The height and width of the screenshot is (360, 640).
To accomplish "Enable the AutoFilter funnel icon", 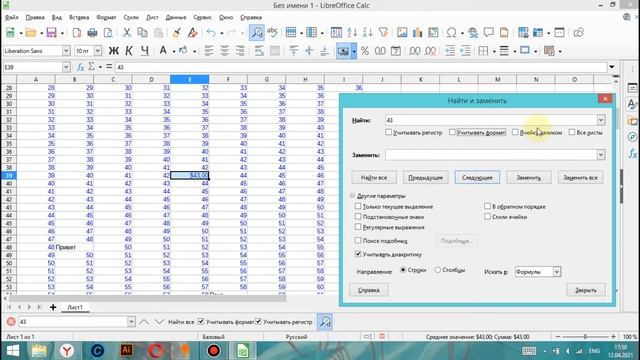I will tap(383, 33).
